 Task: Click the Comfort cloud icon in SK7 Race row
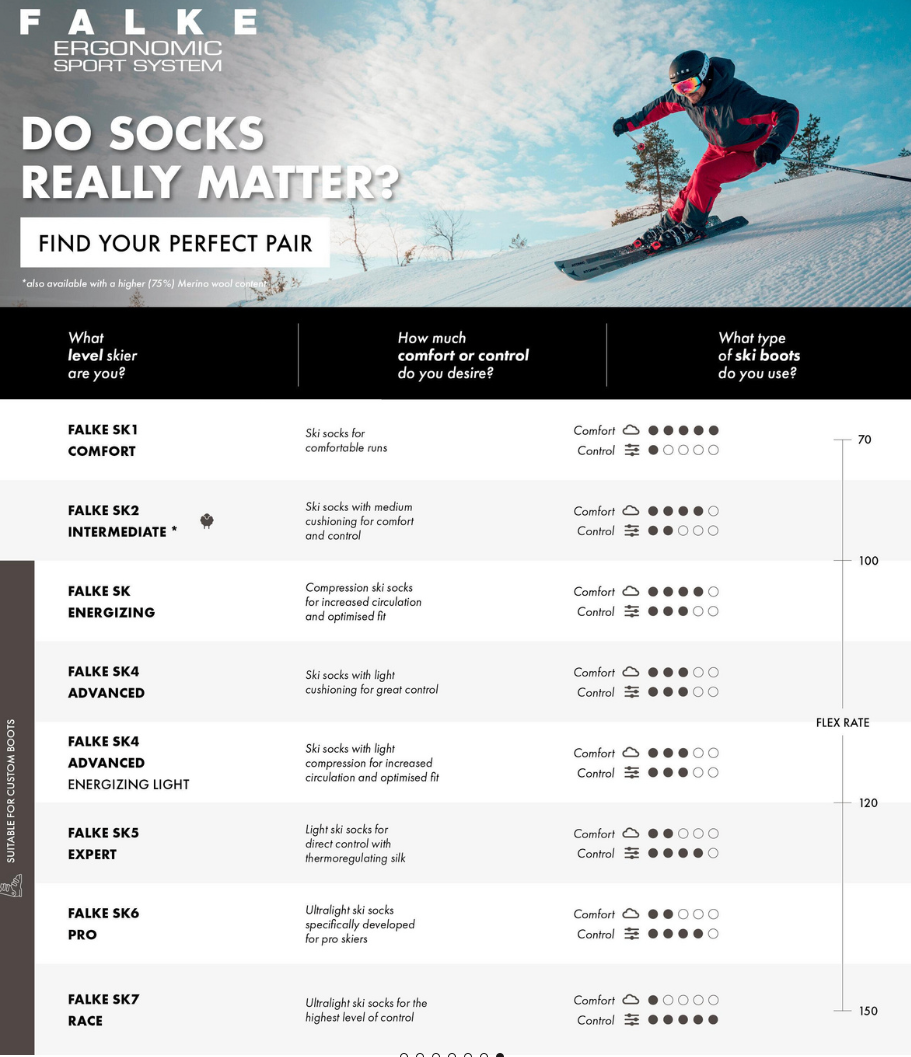[x=631, y=1000]
